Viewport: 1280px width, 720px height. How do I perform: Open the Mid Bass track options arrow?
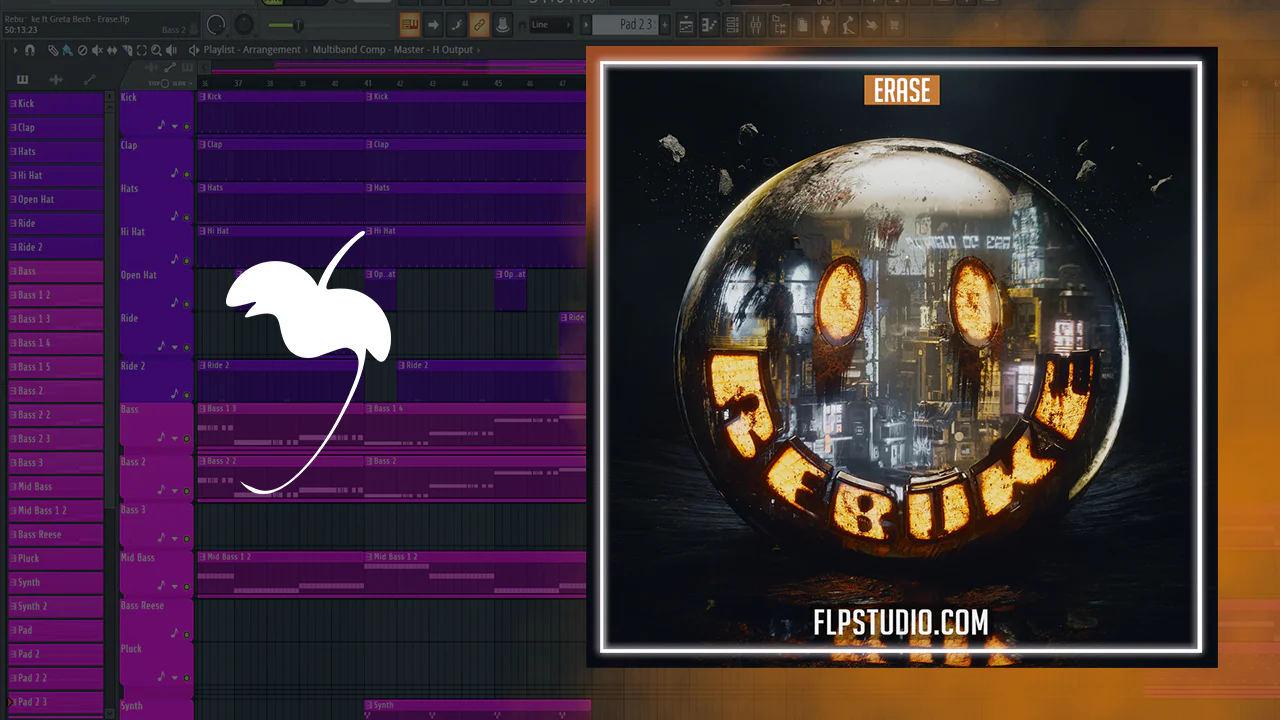pyautogui.click(x=175, y=587)
